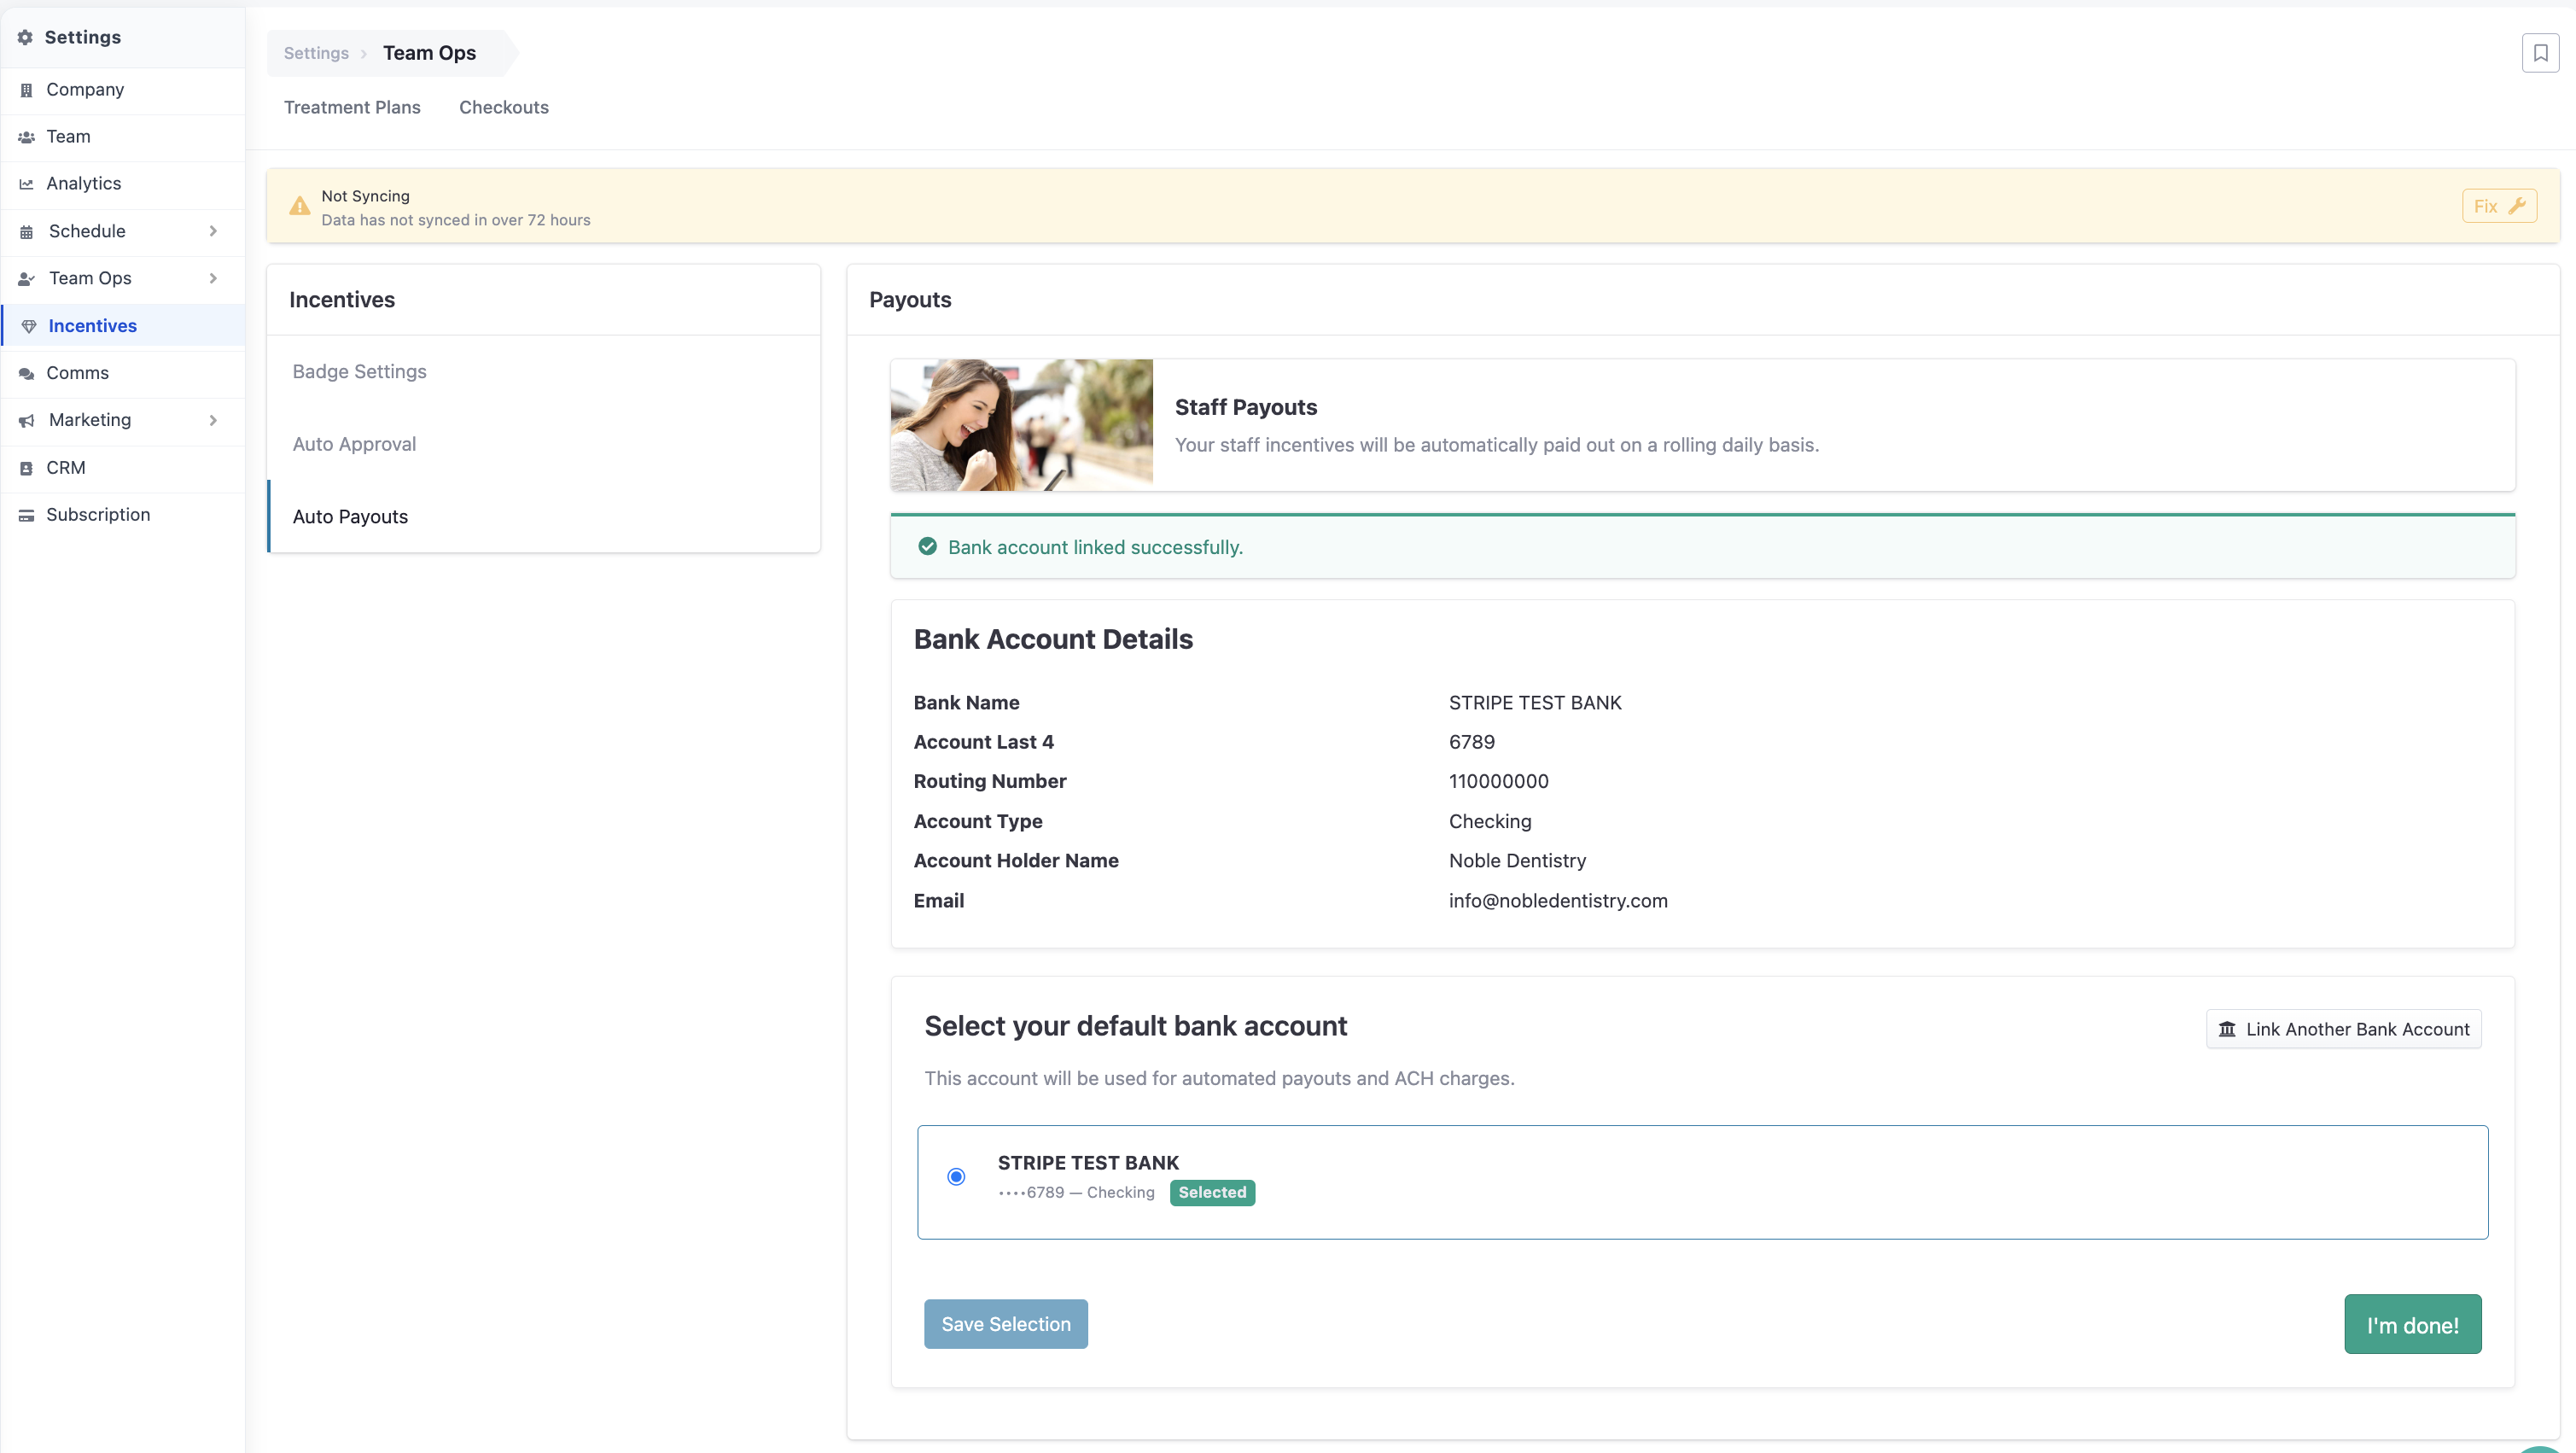Click Link Another Bank Account button
2576x1453 pixels.
(2343, 1029)
